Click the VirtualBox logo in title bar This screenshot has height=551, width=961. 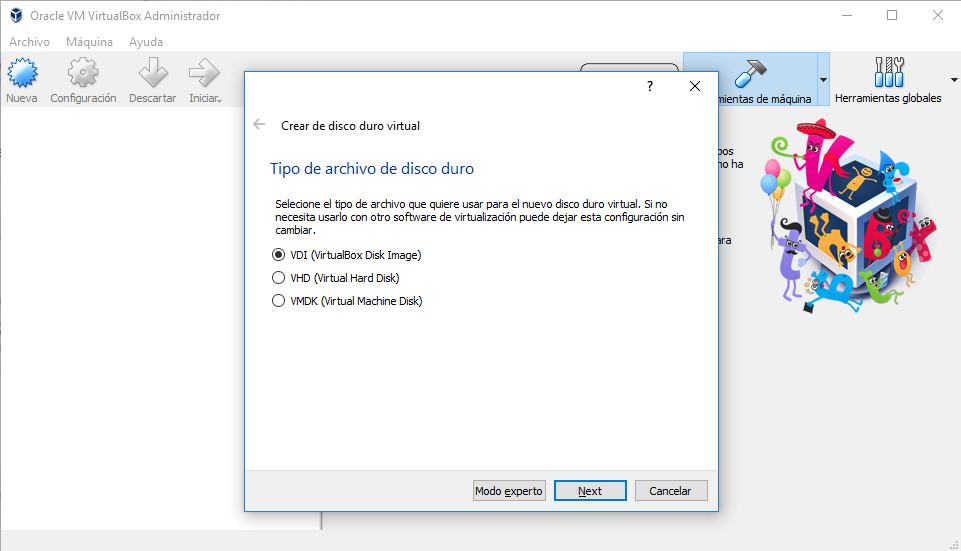[x=16, y=16]
